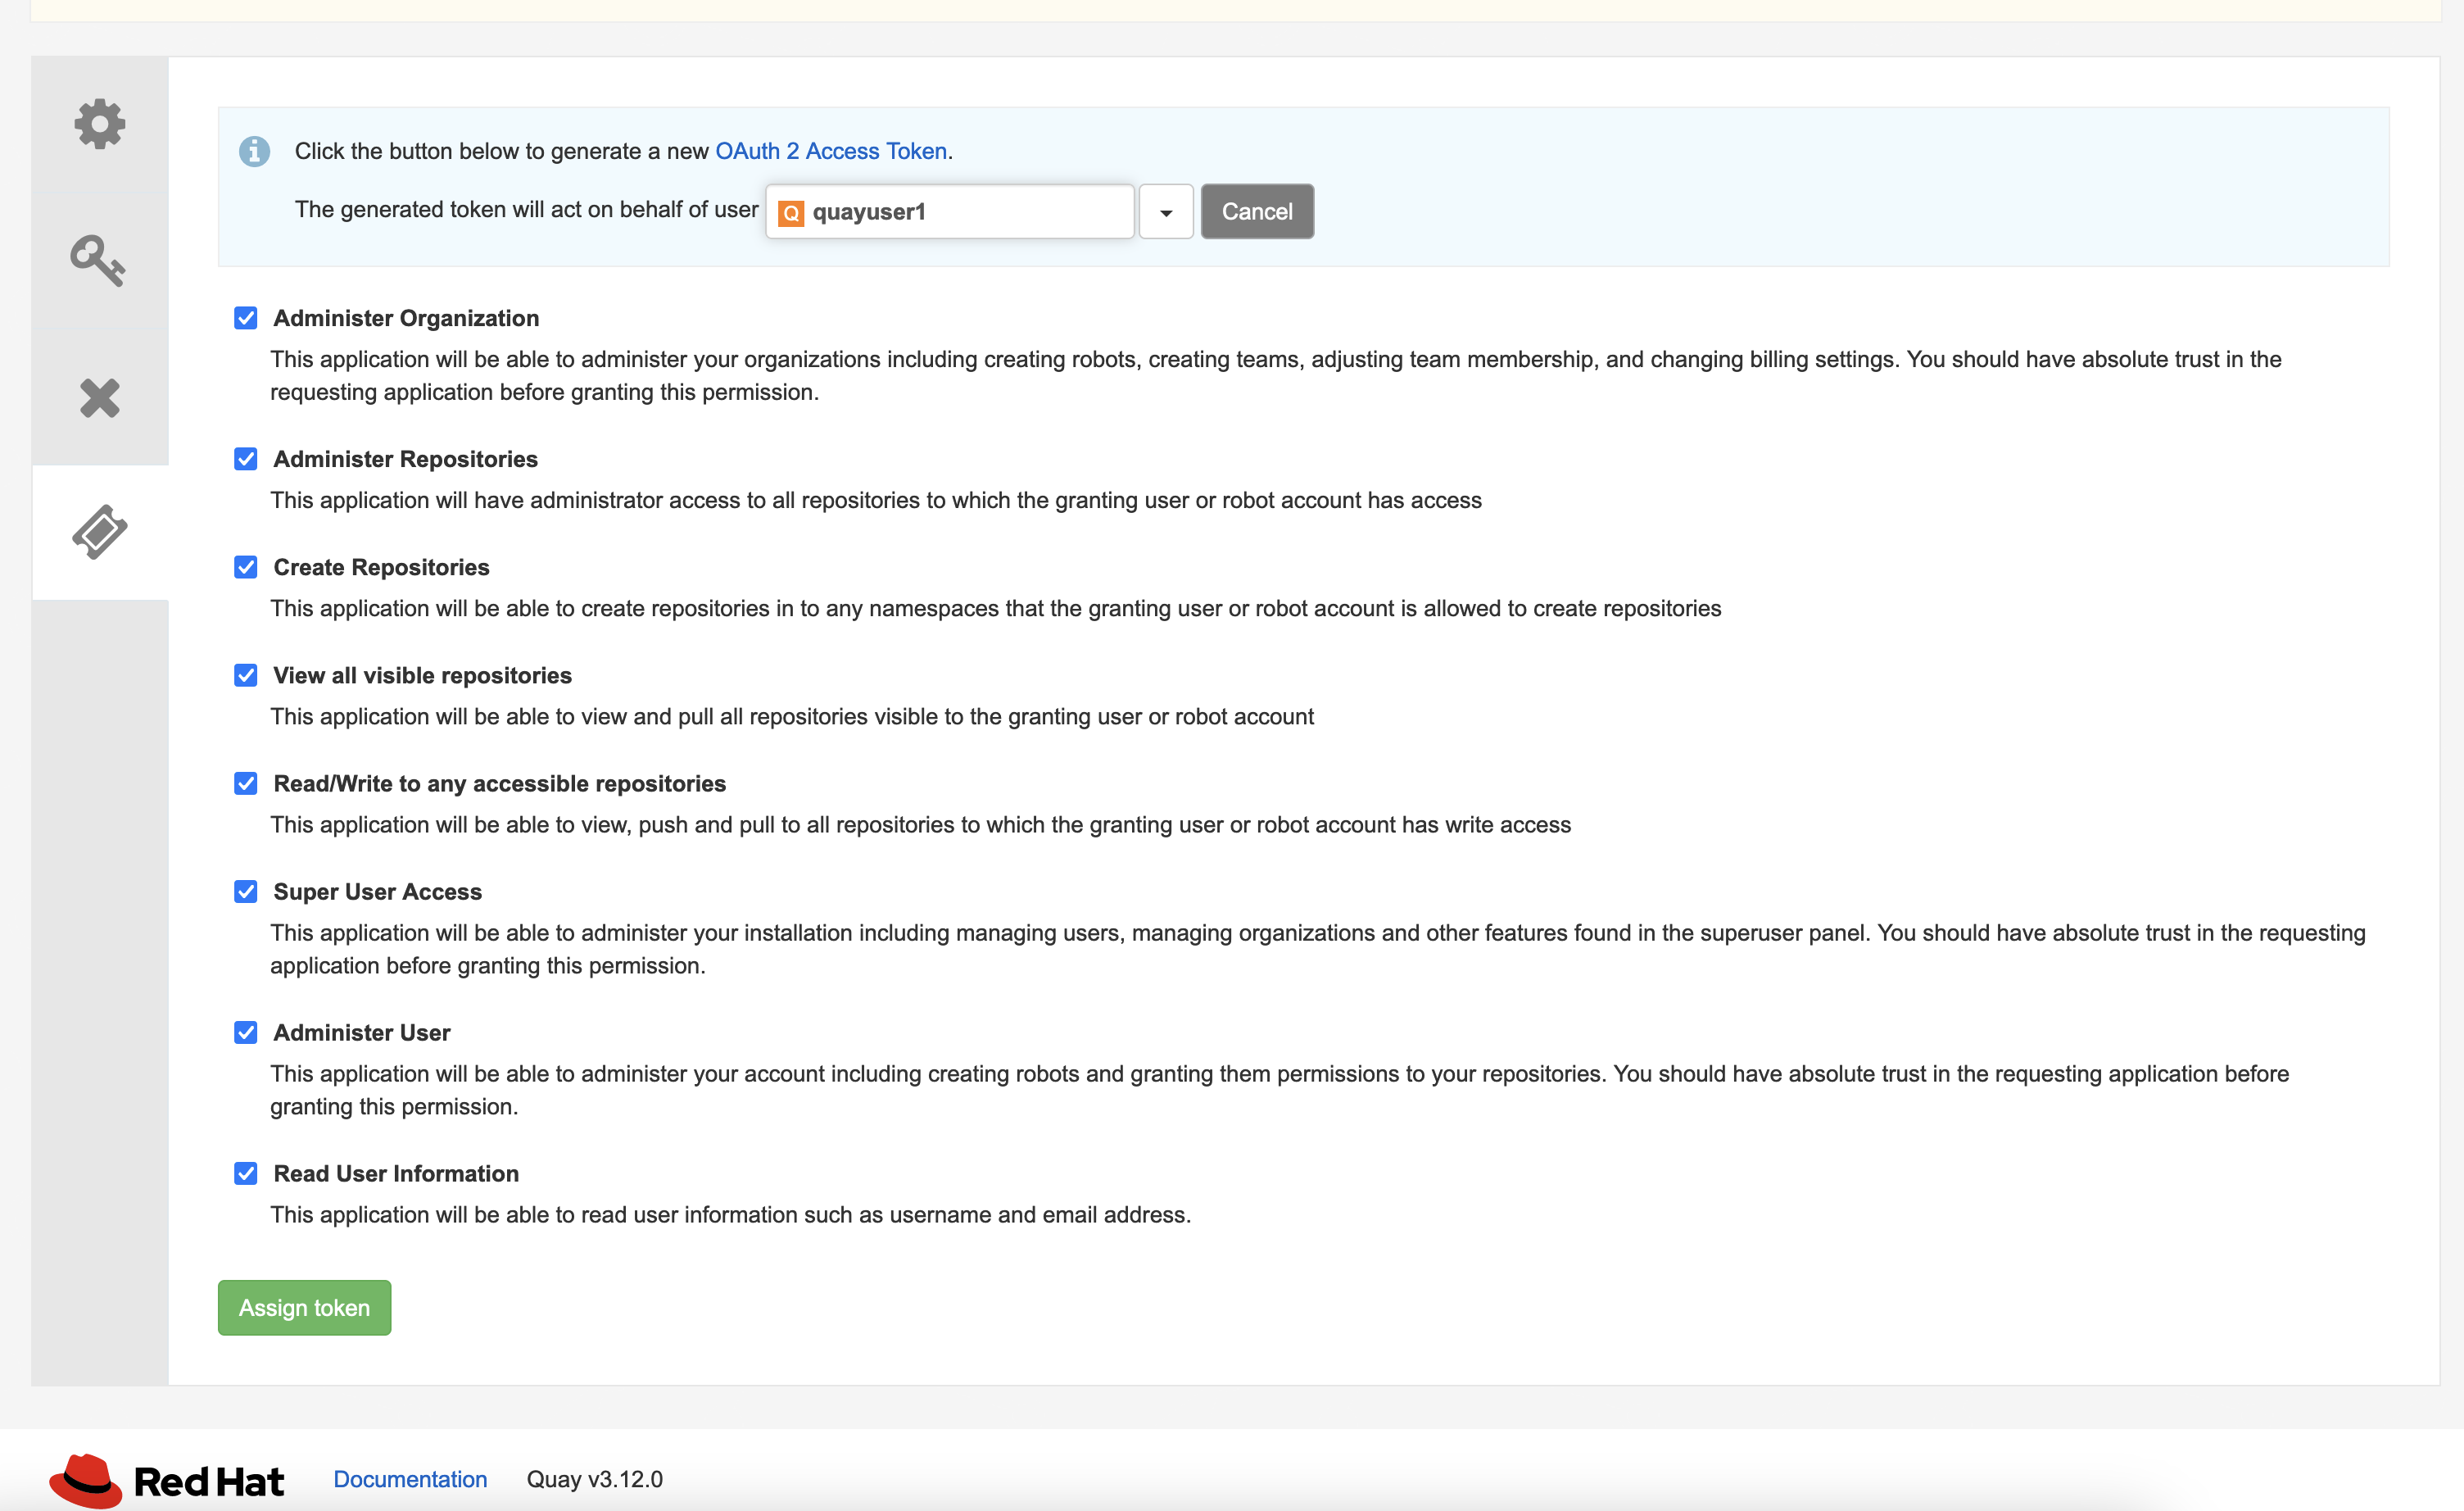Viewport: 2464px width, 1511px height.
Task: Open the OAuth 2 Access Token link
Action: pyautogui.click(x=830, y=151)
